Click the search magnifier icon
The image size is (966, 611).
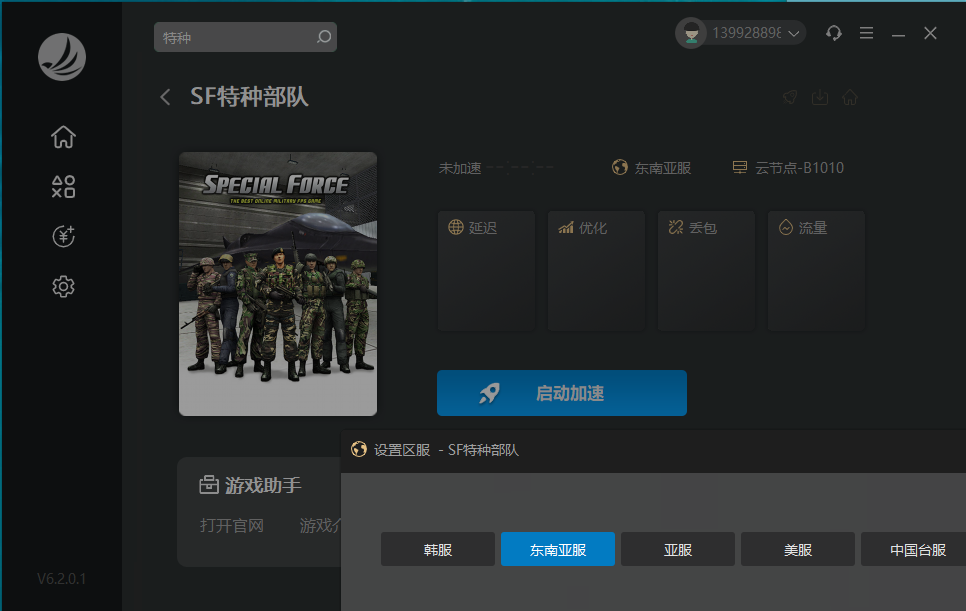[x=323, y=37]
